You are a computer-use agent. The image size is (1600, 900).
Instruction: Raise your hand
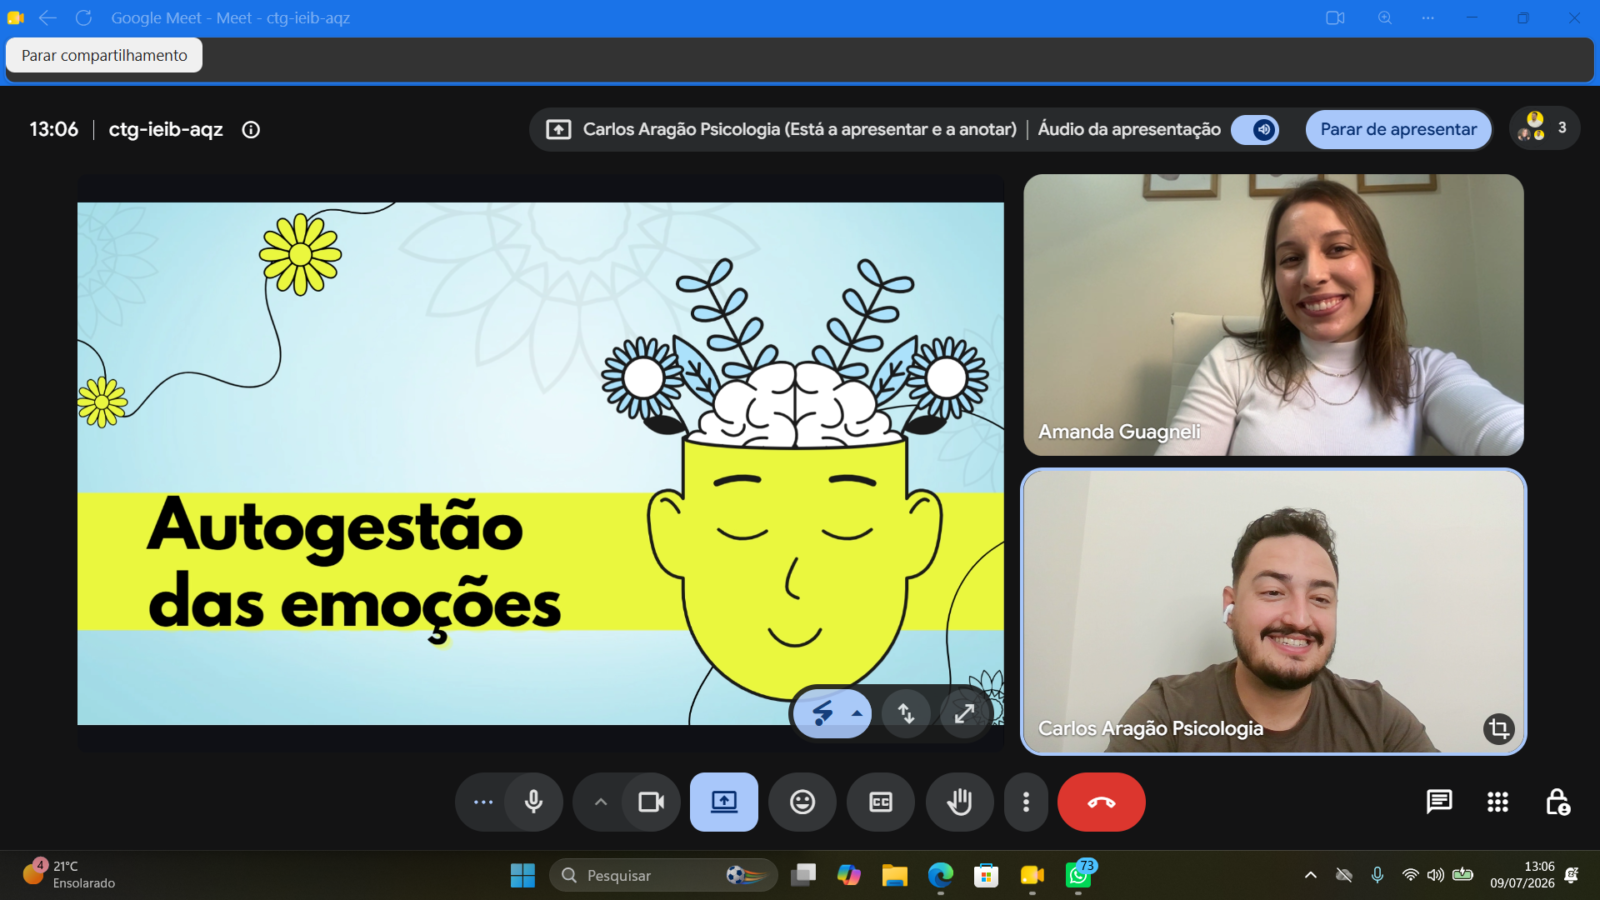click(959, 802)
